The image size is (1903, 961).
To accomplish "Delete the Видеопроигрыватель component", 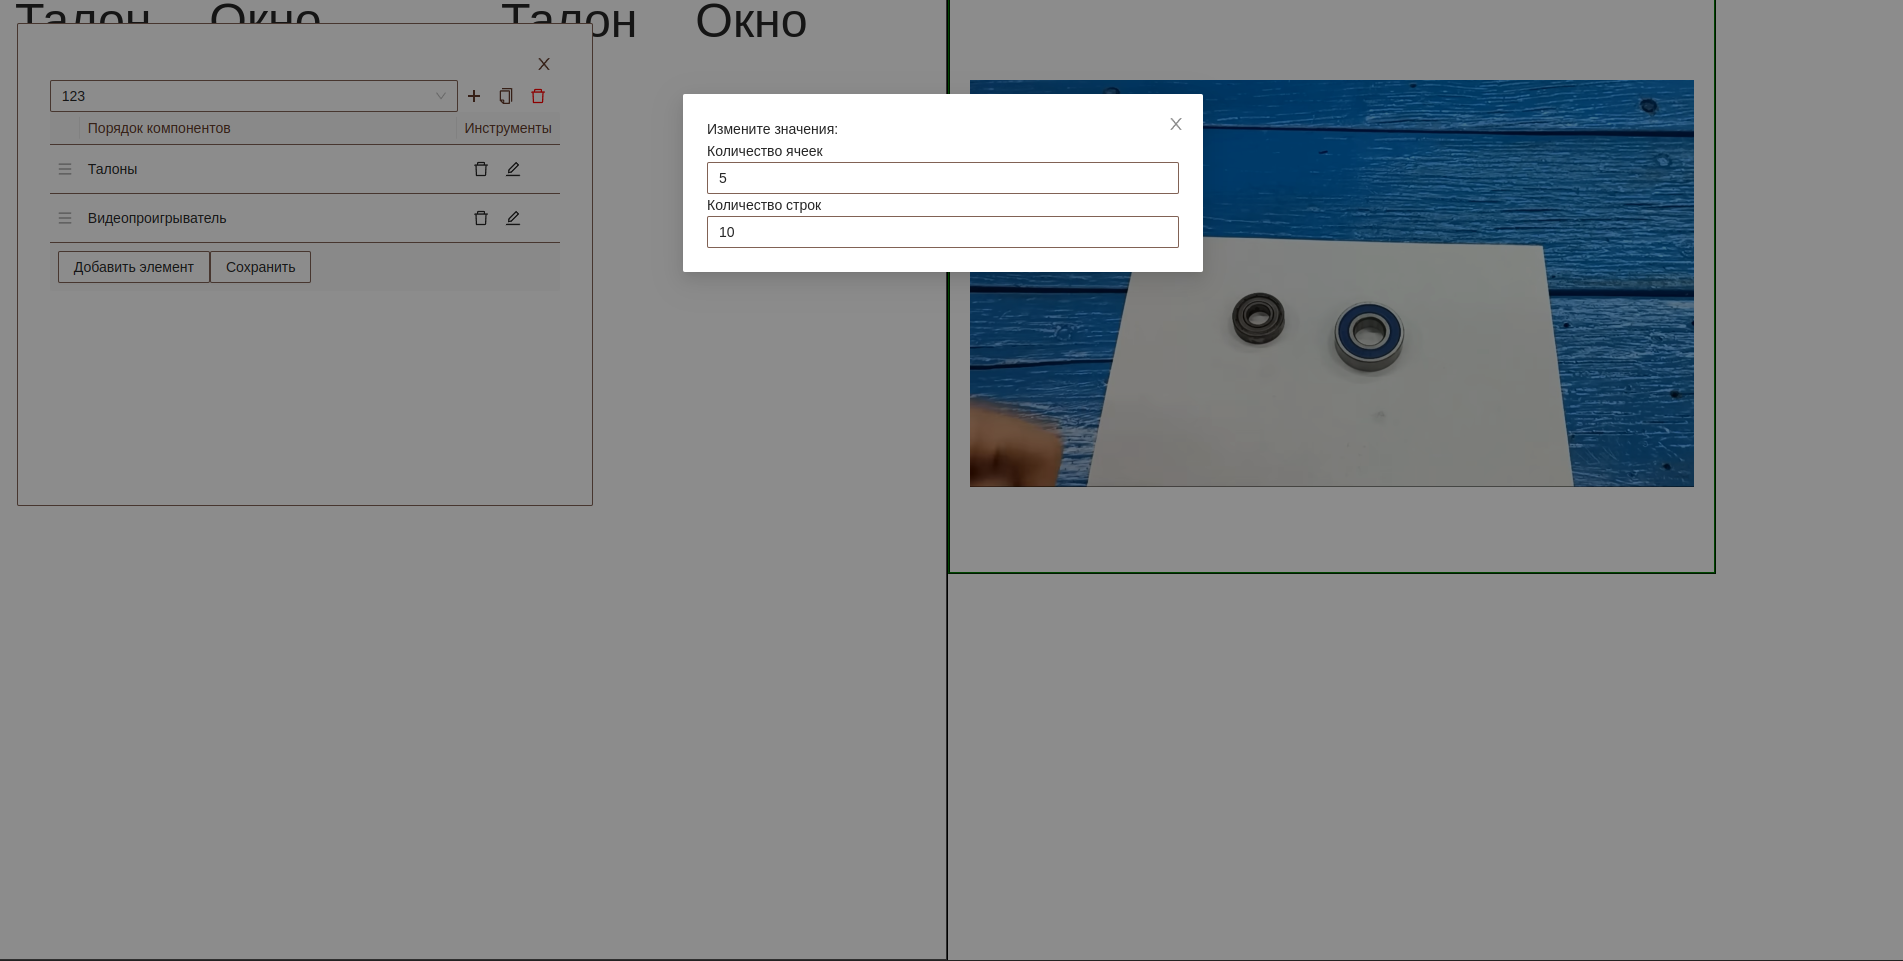I will tap(481, 218).
